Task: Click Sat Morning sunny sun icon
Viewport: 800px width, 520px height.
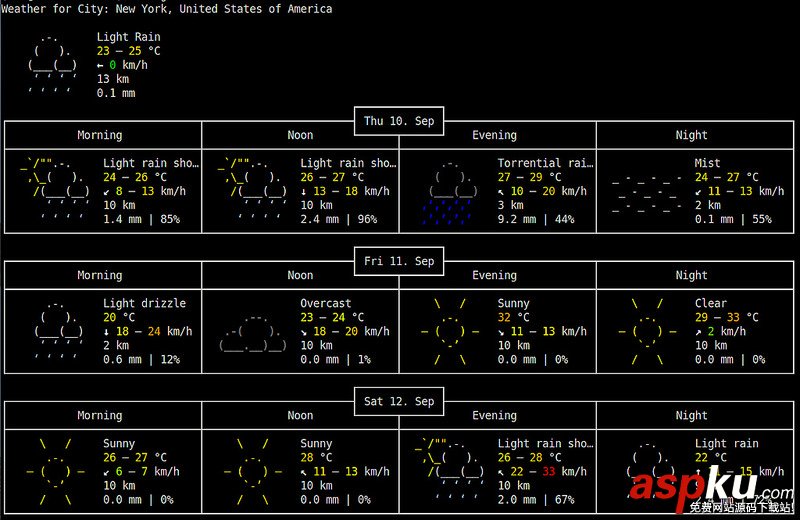Action: (55, 472)
